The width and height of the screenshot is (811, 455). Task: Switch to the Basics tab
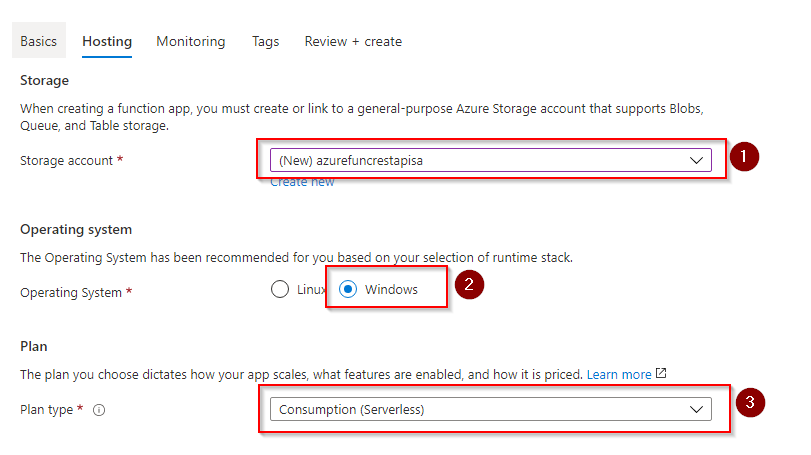coord(39,41)
